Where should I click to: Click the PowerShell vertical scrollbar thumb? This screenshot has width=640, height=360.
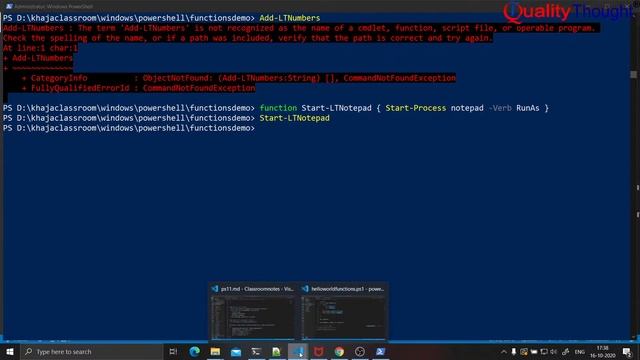pyautogui.click(x=633, y=74)
